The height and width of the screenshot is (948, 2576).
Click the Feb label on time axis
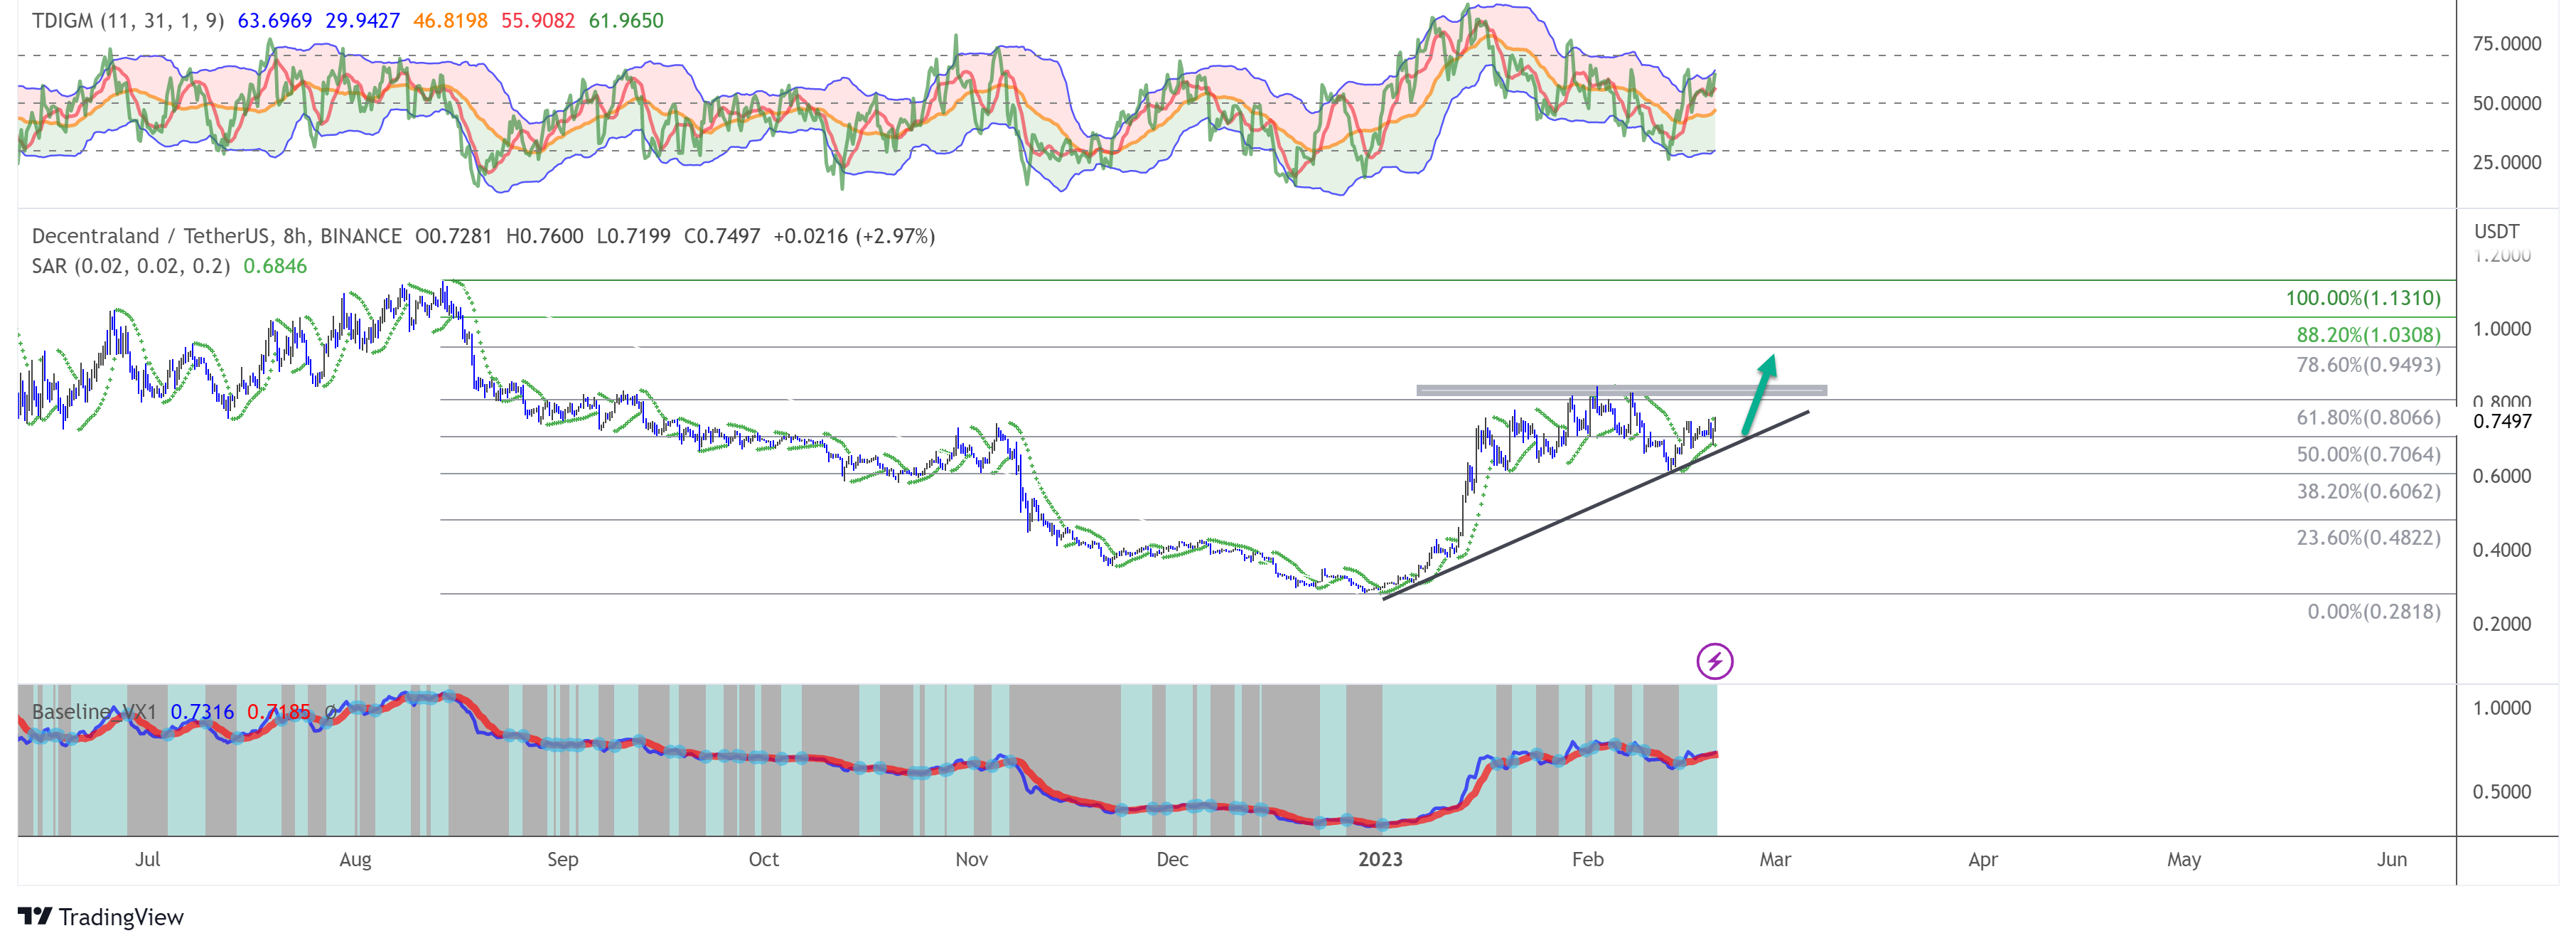[x=1587, y=860]
